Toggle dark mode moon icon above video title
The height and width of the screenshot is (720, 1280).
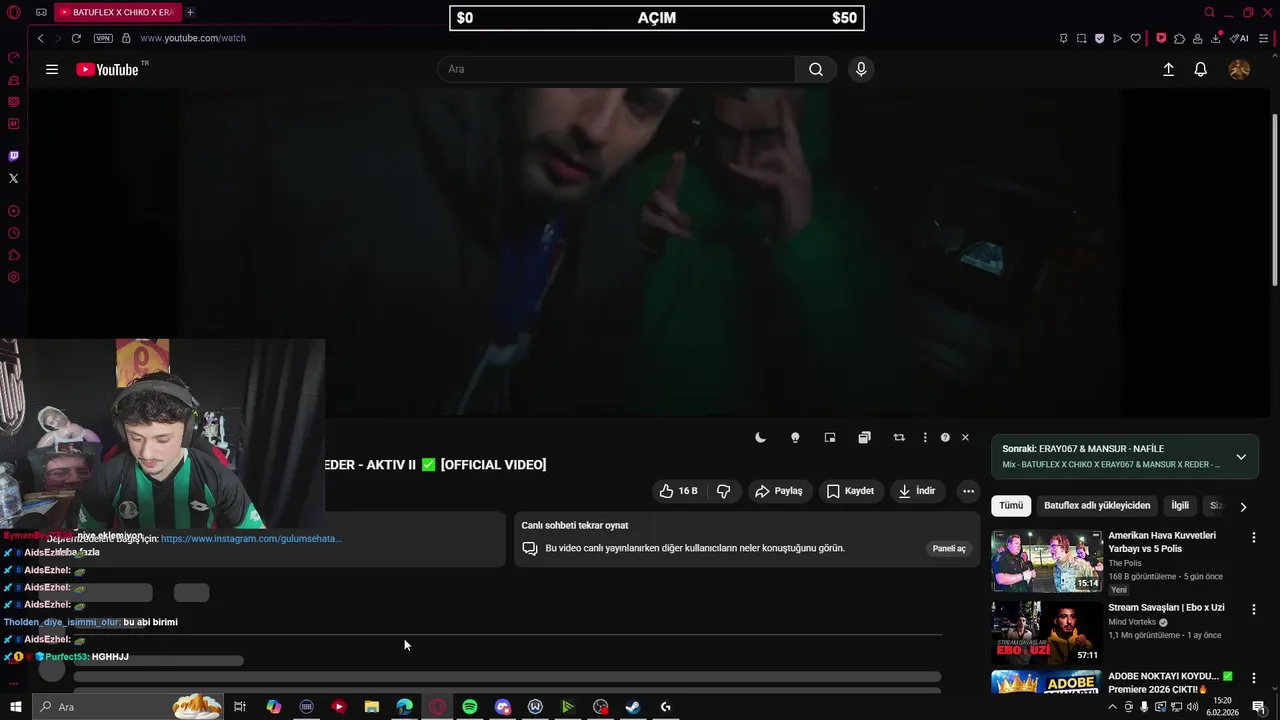[760, 437]
